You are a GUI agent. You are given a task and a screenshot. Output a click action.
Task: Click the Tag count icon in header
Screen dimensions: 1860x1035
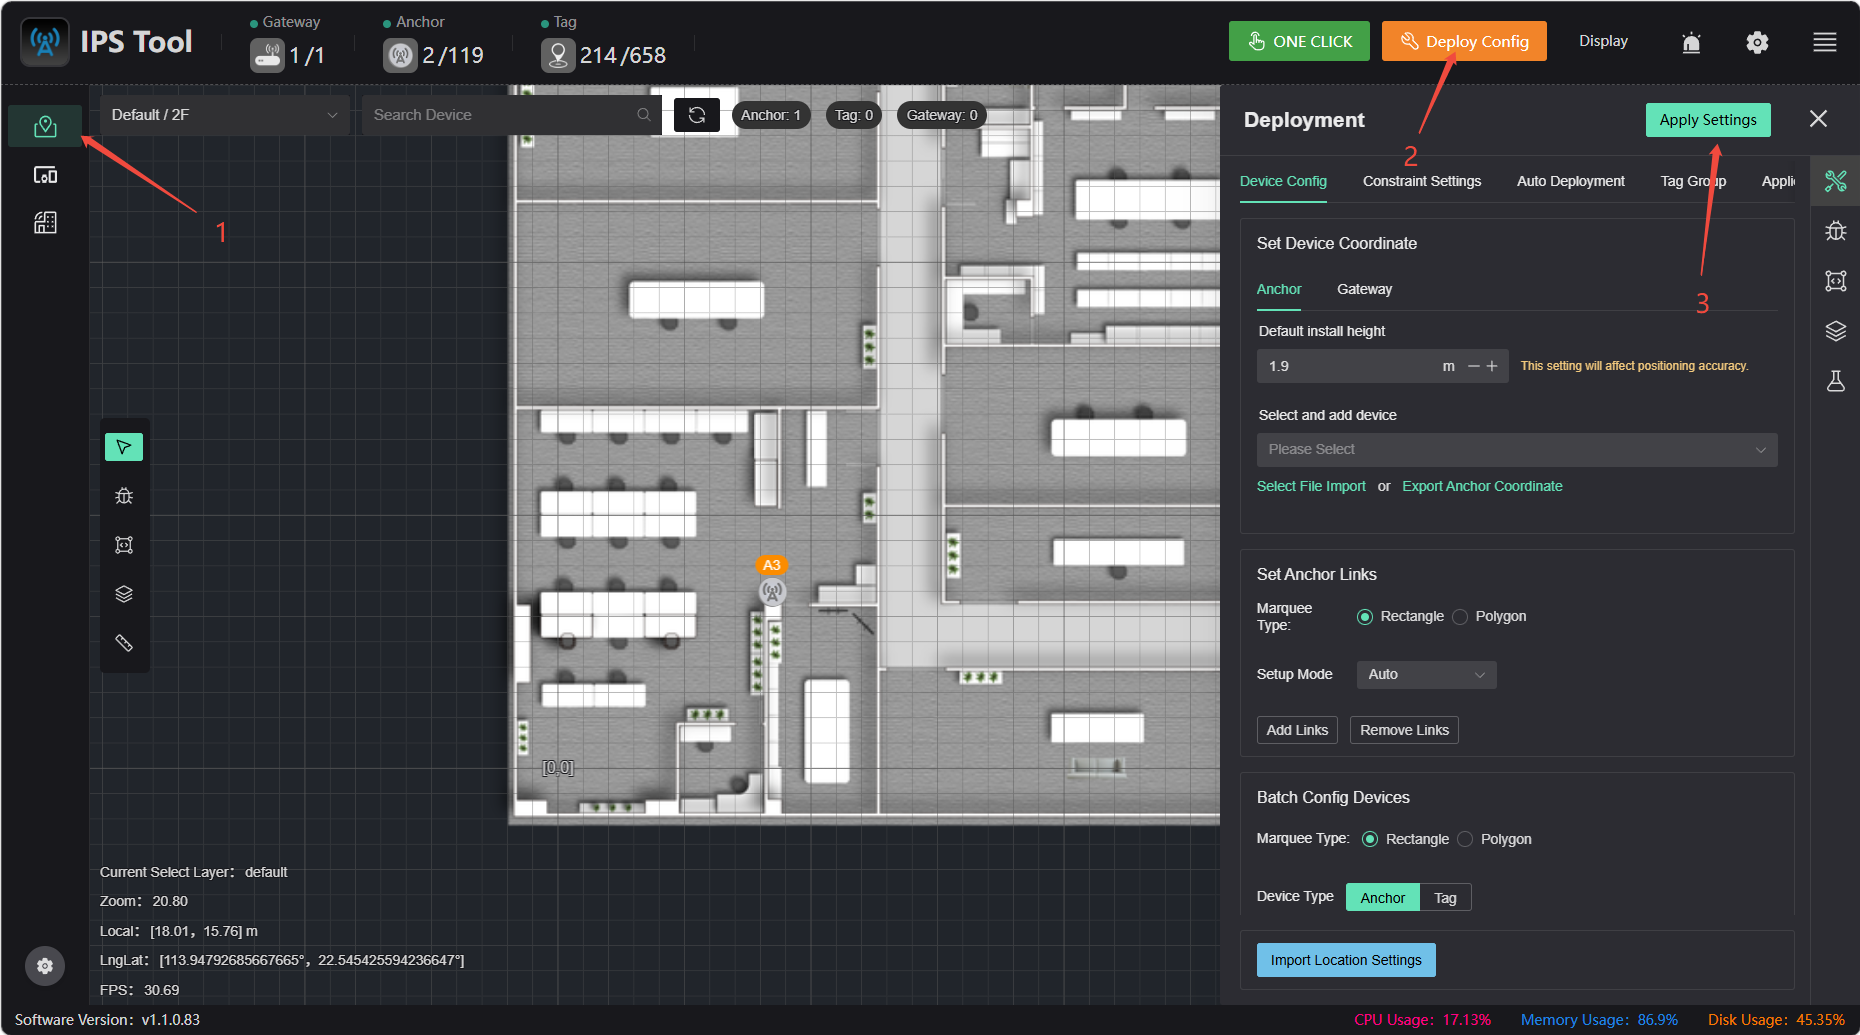pyautogui.click(x=558, y=55)
